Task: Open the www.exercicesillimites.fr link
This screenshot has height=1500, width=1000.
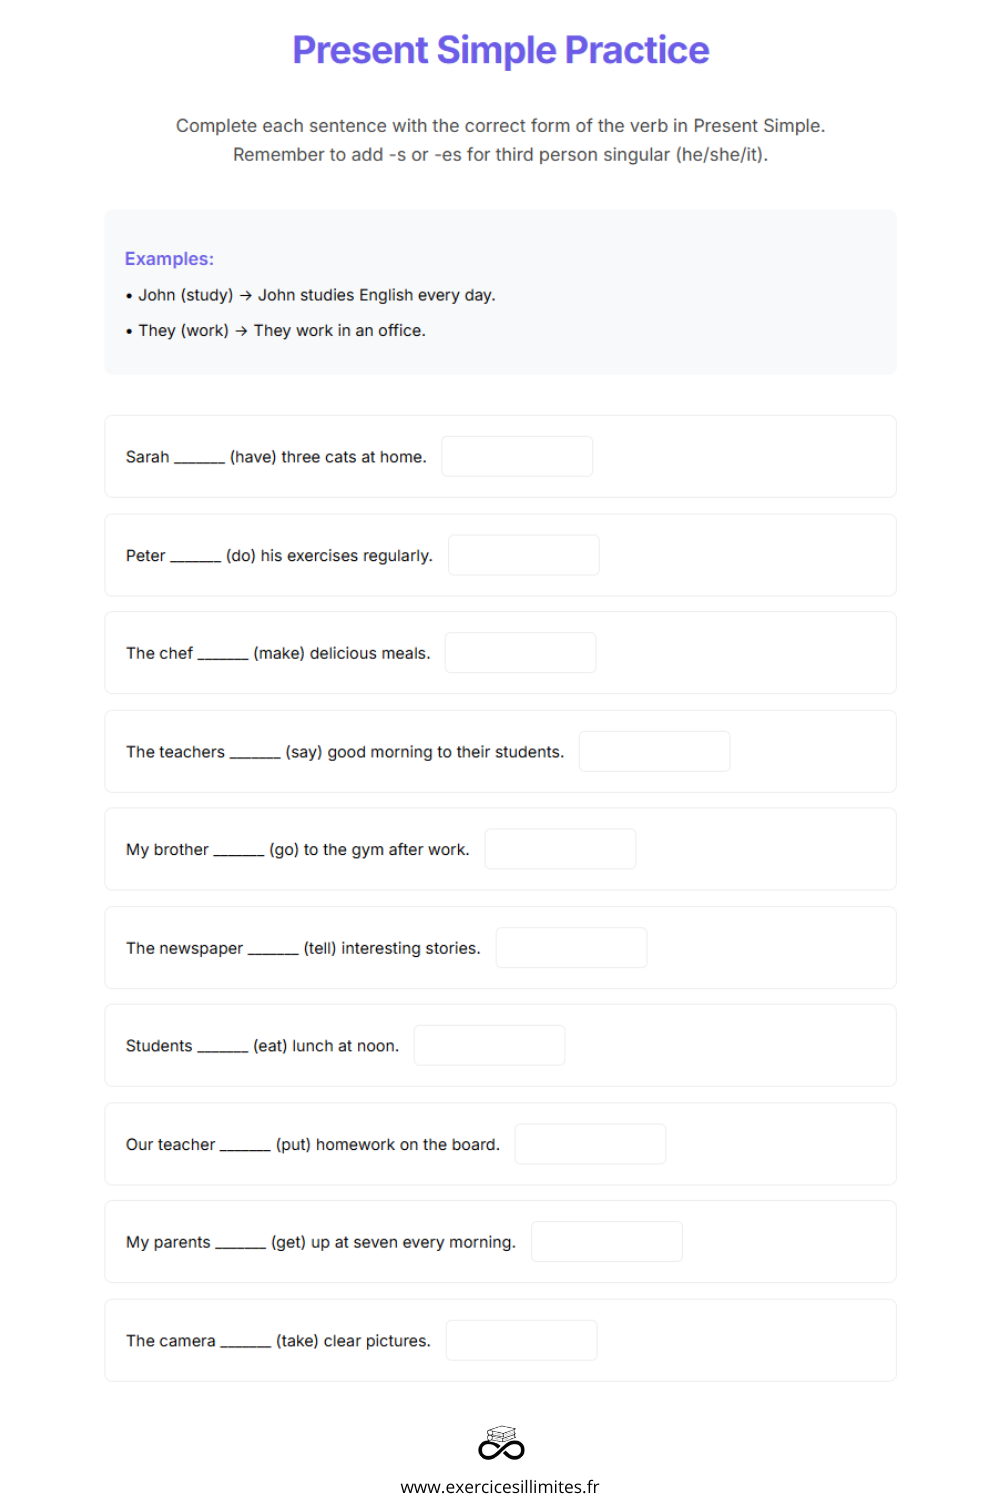Action: 500,1486
